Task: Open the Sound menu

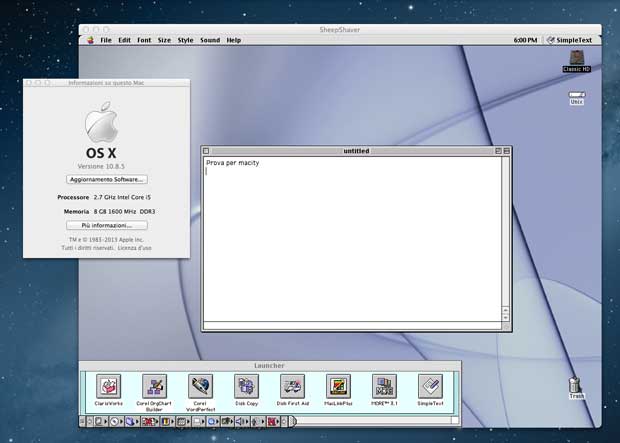Action: [x=210, y=40]
